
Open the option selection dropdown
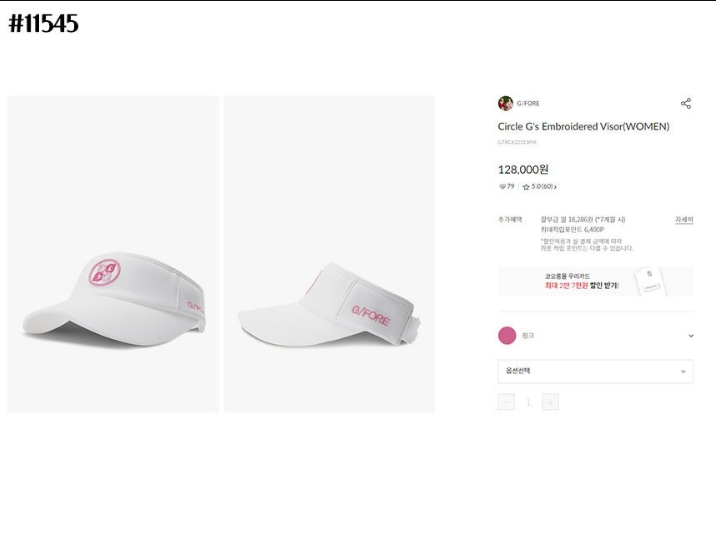pos(595,371)
